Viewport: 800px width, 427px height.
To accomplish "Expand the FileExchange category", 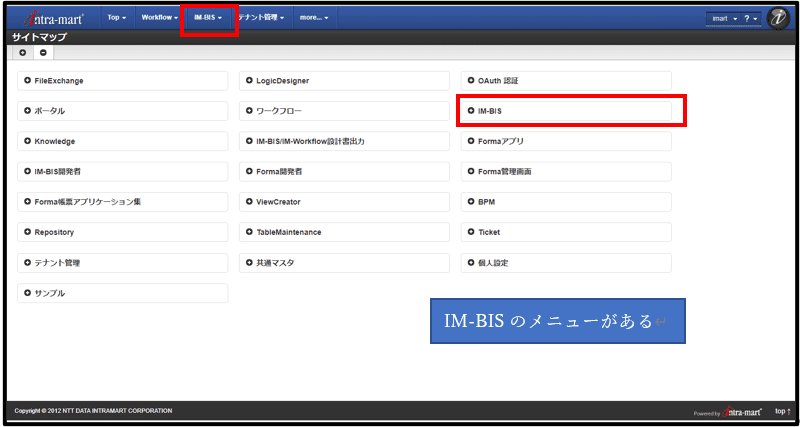I will pos(122,81).
